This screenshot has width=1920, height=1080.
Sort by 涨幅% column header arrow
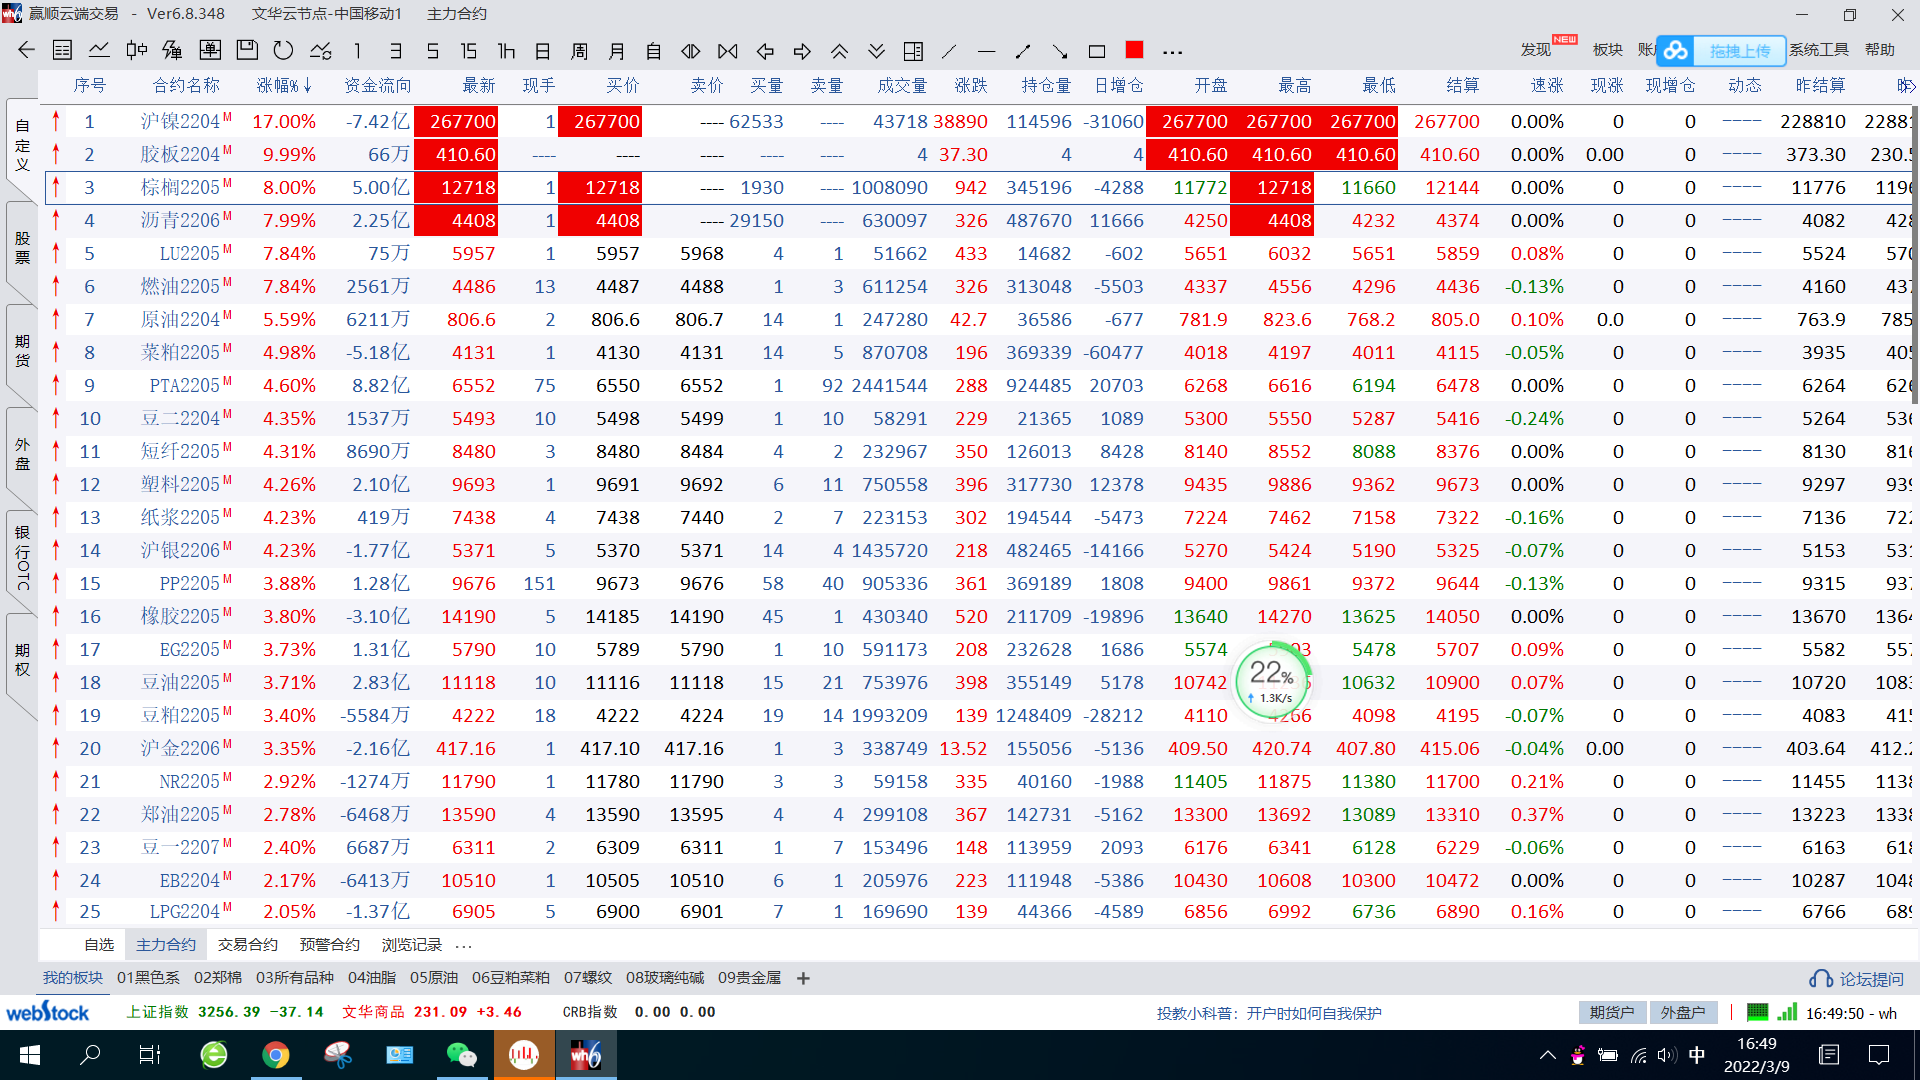pyautogui.click(x=308, y=85)
